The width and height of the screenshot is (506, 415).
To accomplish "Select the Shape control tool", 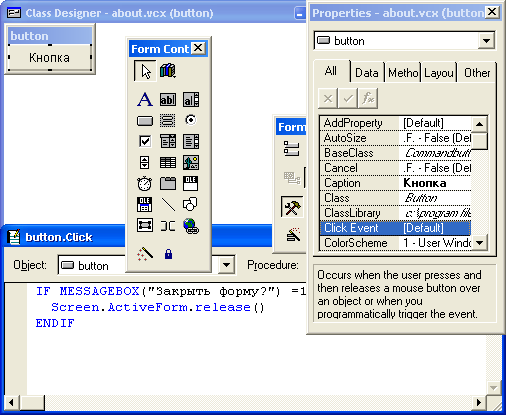I will (x=191, y=205).
